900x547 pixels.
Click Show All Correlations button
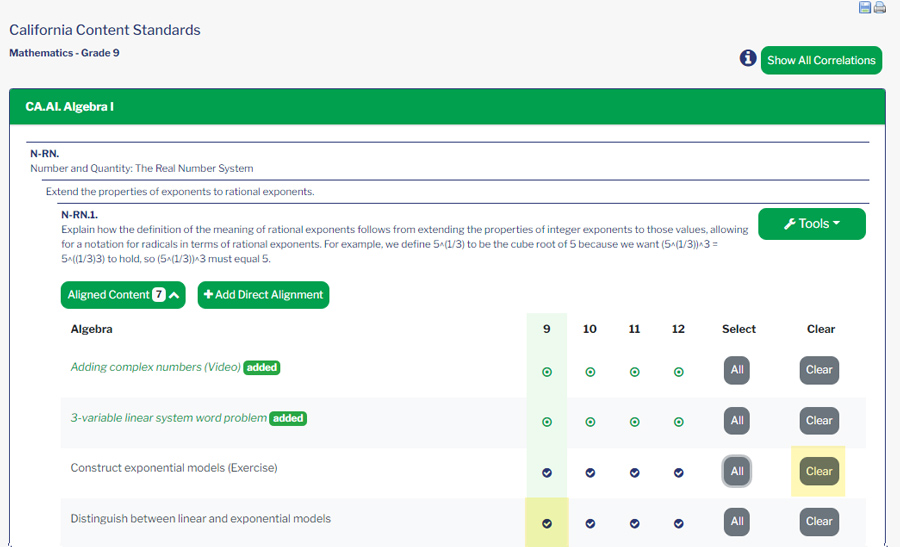[821, 60]
